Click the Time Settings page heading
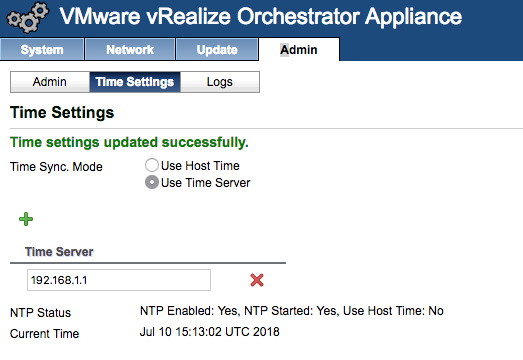This screenshot has width=523, height=360. point(62,112)
